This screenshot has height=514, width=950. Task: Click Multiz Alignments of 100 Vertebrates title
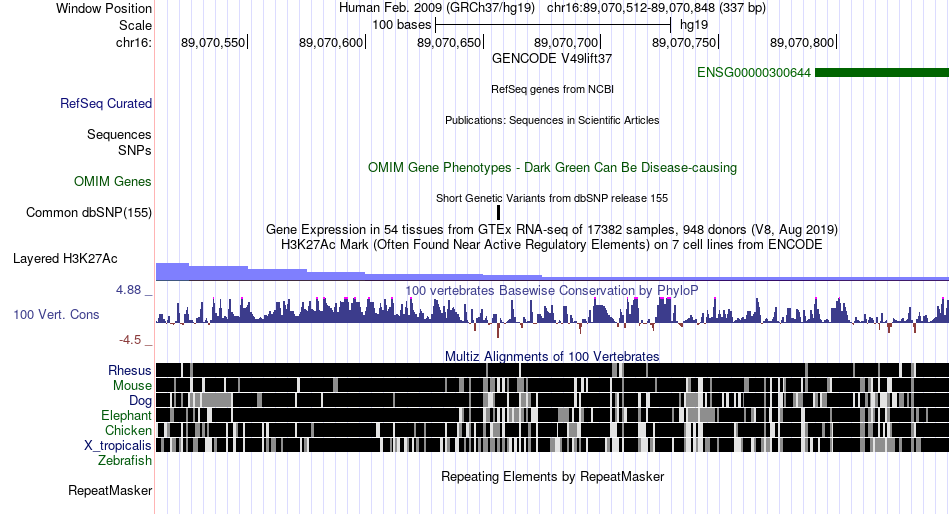tap(552, 356)
